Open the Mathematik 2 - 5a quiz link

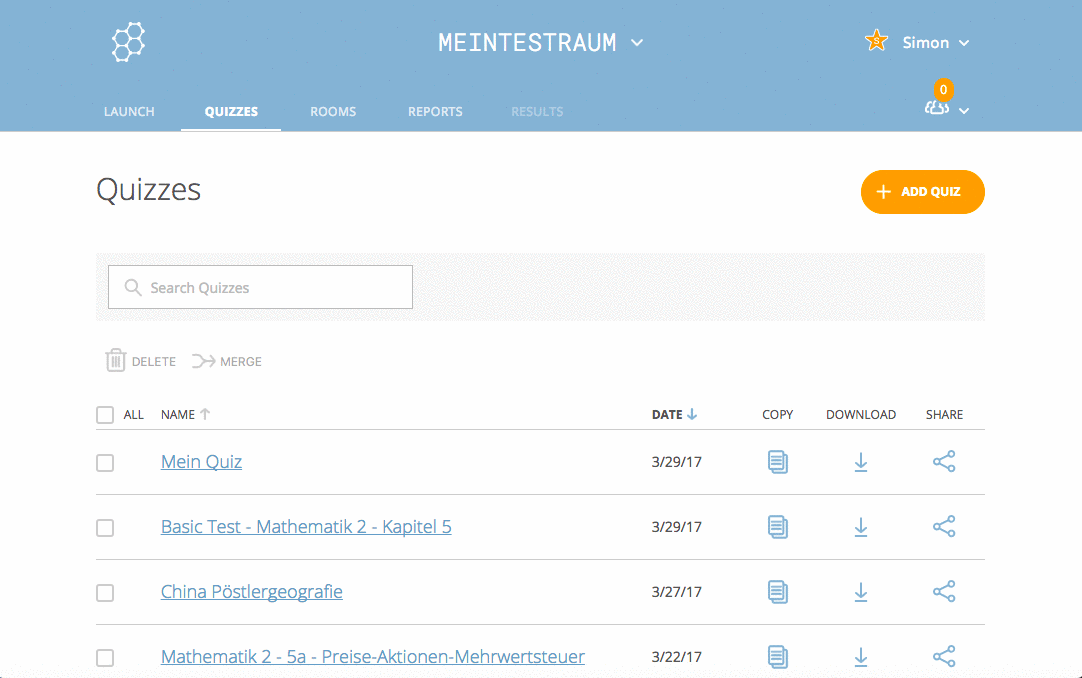pyautogui.click(x=372, y=657)
